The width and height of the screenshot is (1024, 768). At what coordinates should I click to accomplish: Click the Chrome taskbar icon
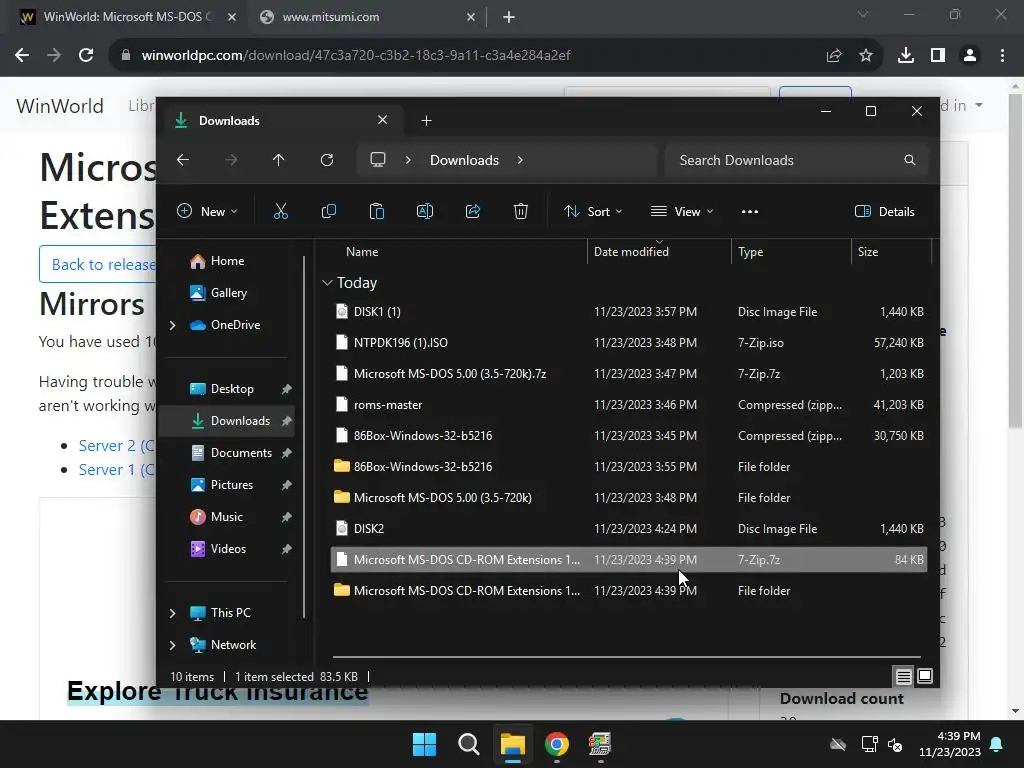coord(556,744)
